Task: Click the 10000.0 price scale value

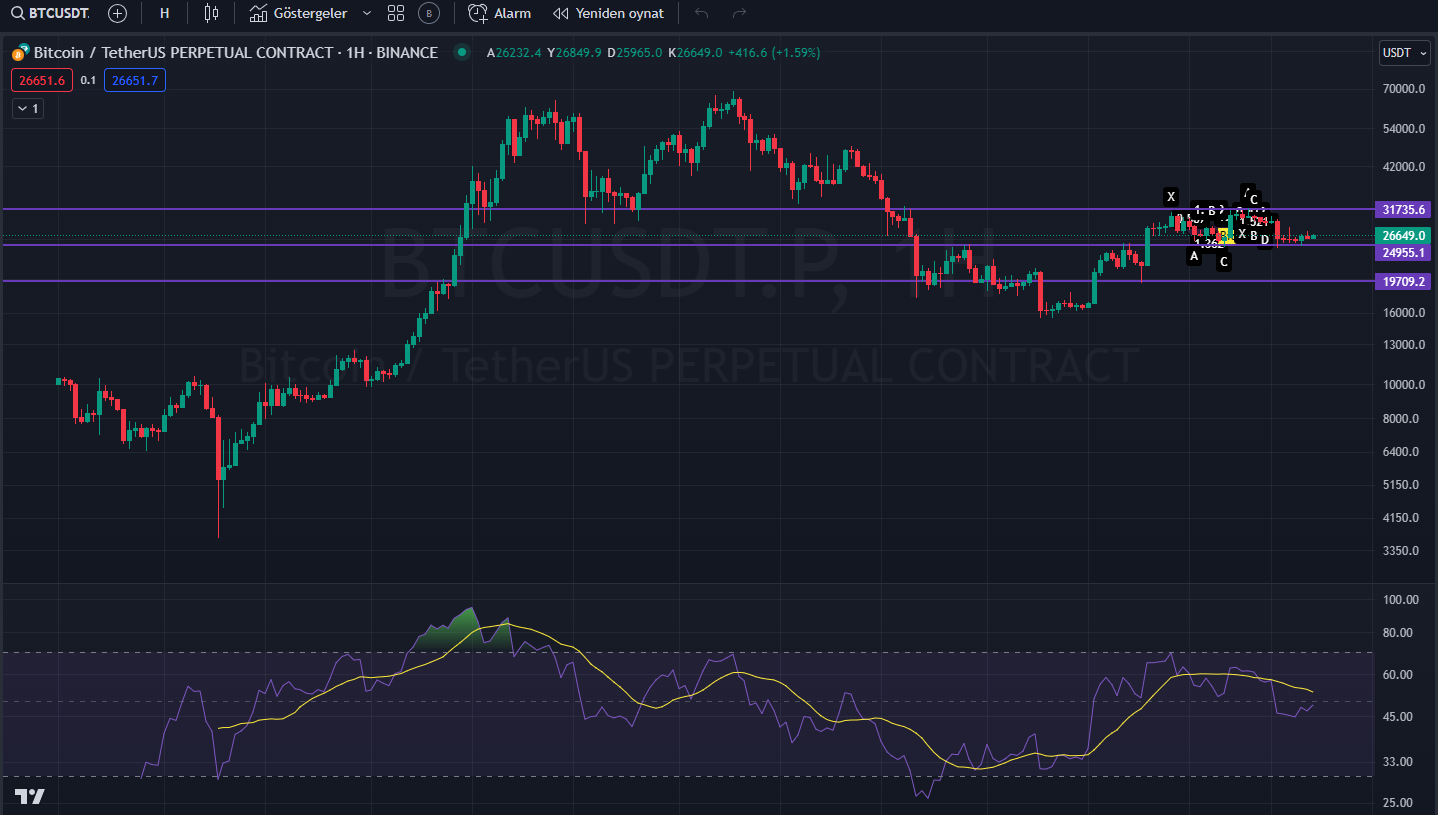Action: pos(1404,385)
